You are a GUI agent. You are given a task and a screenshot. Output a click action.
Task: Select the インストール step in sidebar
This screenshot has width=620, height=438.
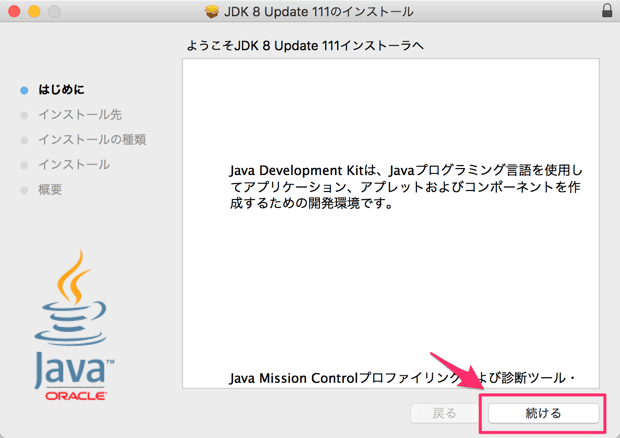tap(74, 164)
